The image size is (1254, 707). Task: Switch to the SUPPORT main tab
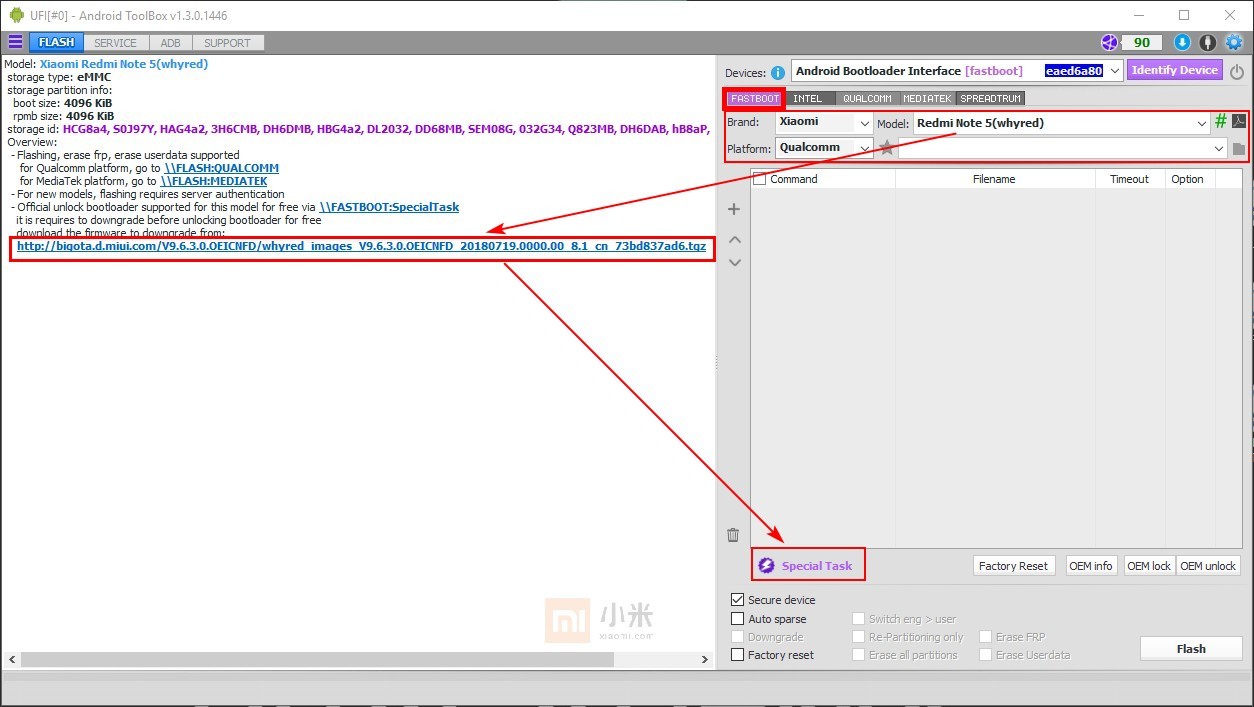click(x=228, y=43)
